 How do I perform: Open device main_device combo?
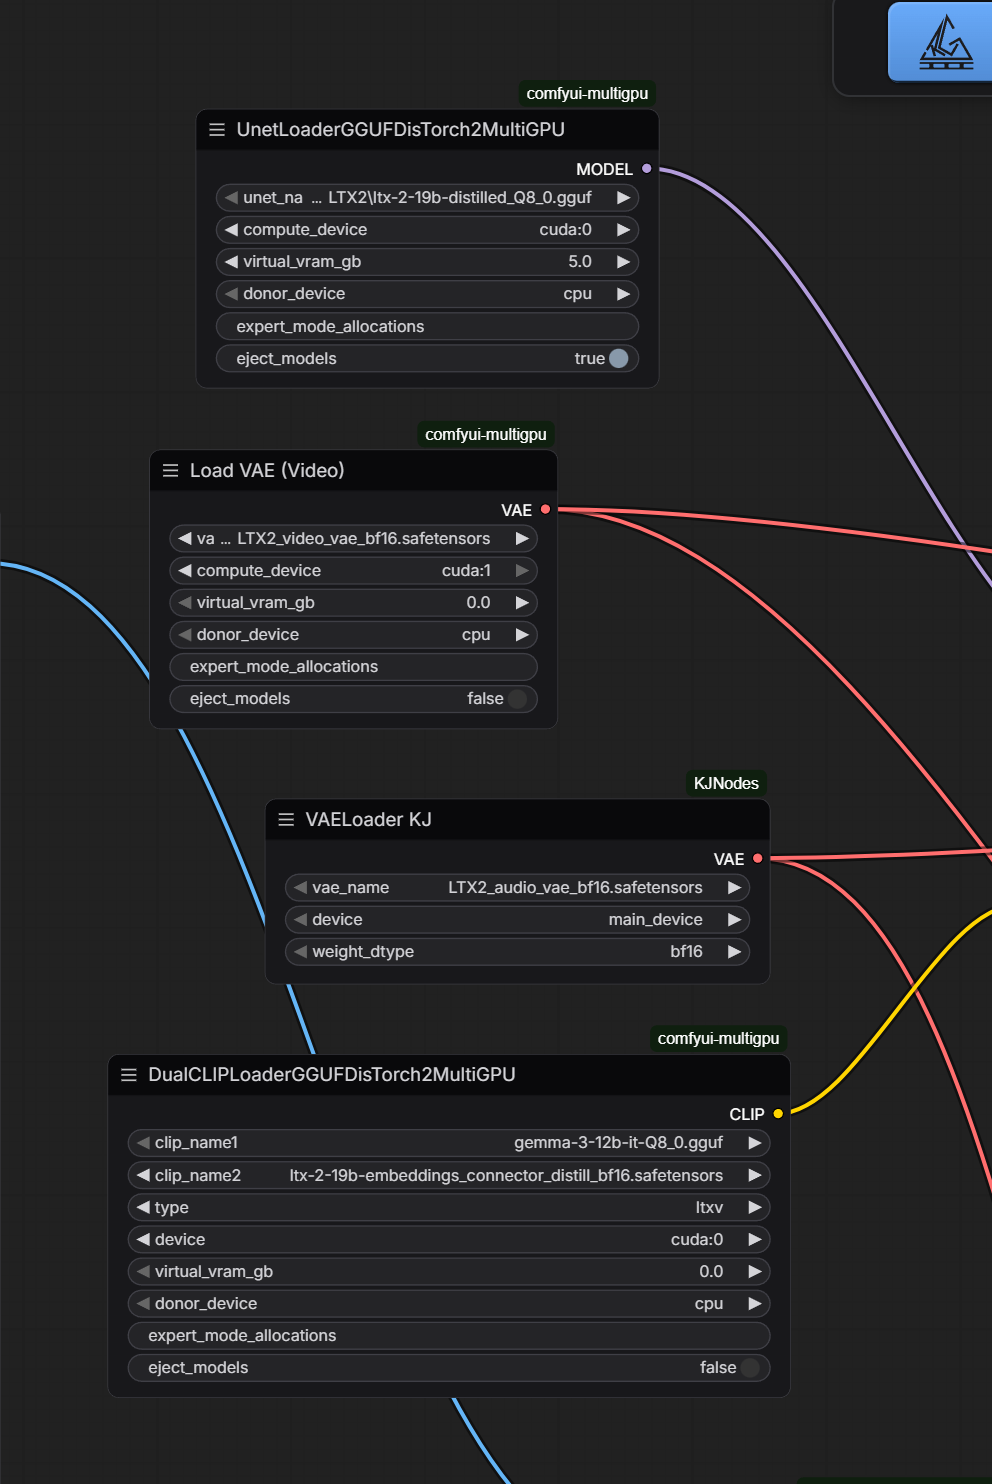pos(517,920)
